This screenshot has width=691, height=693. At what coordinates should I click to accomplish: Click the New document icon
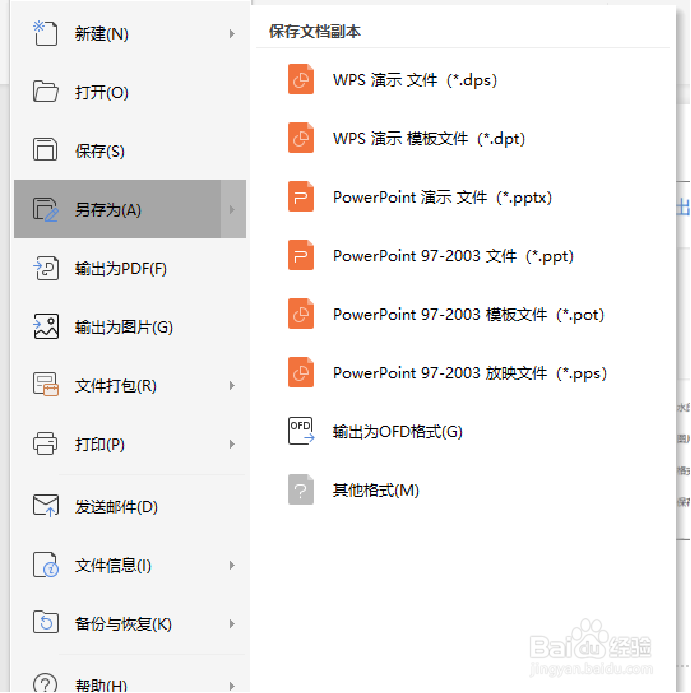click(45, 33)
